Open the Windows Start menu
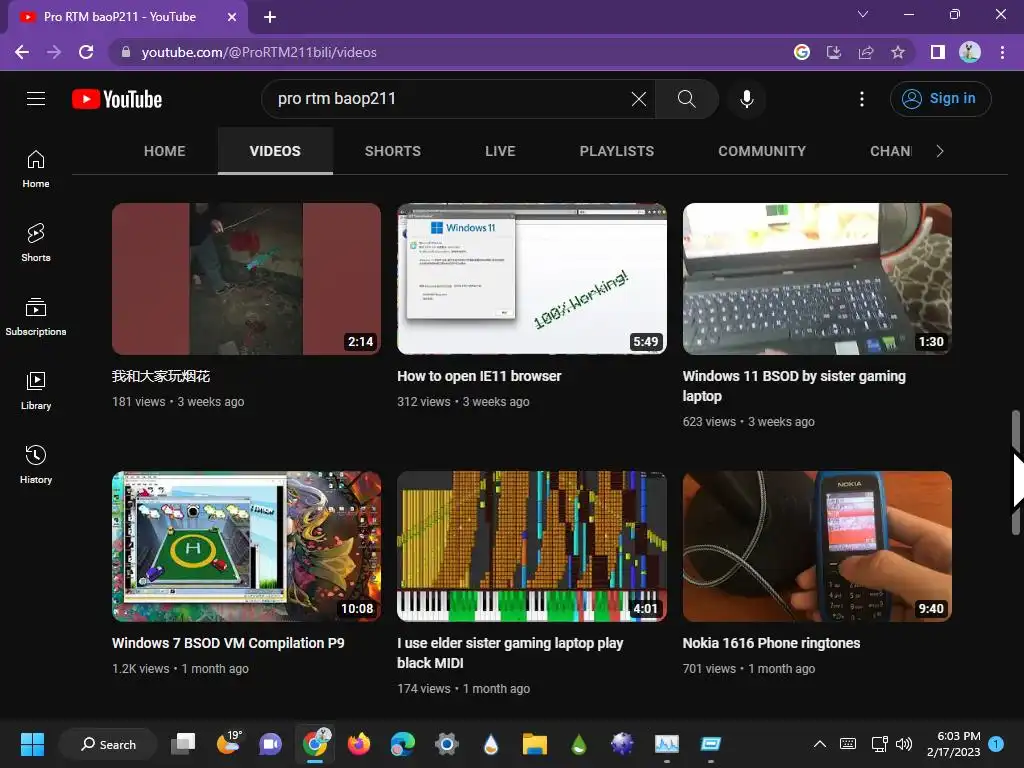 click(32, 744)
